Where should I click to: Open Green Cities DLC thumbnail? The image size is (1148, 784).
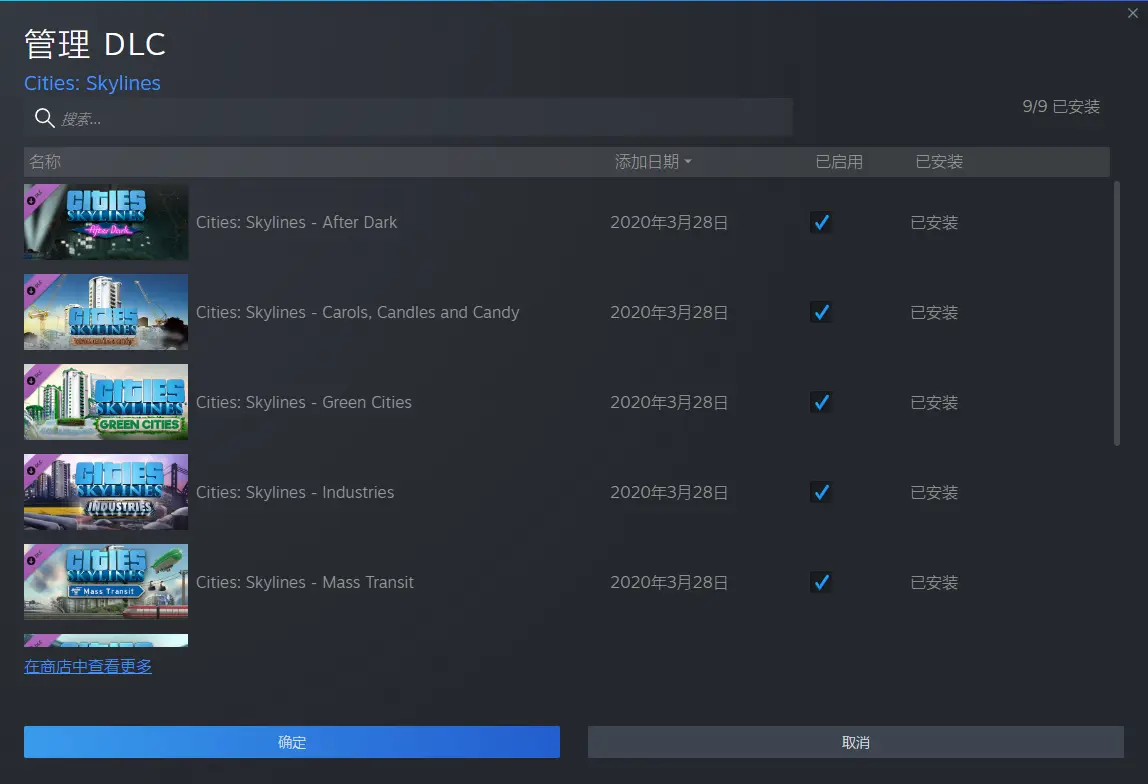[106, 402]
